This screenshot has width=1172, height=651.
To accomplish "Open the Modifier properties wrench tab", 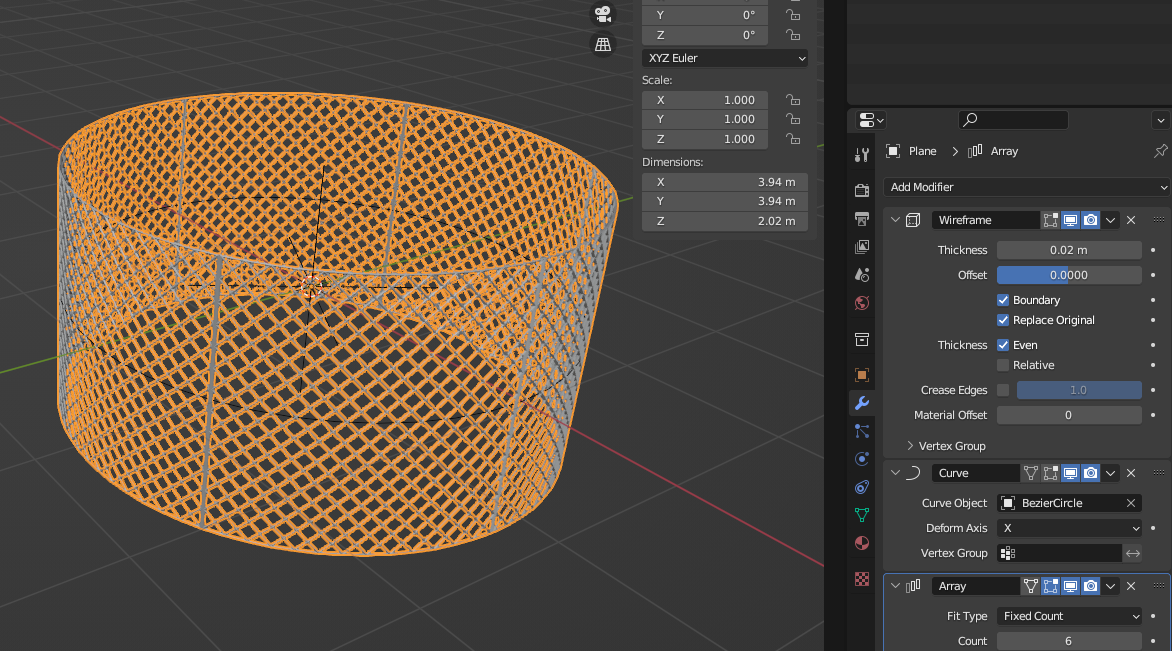I will (862, 403).
